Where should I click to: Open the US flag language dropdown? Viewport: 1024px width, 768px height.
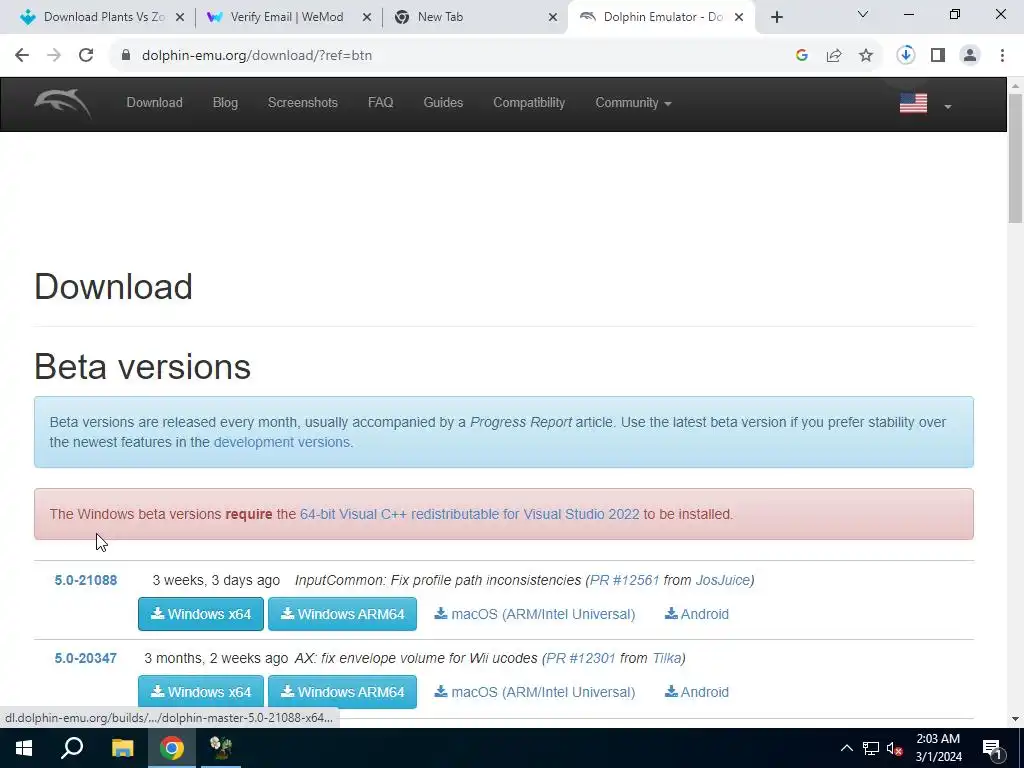pos(925,104)
